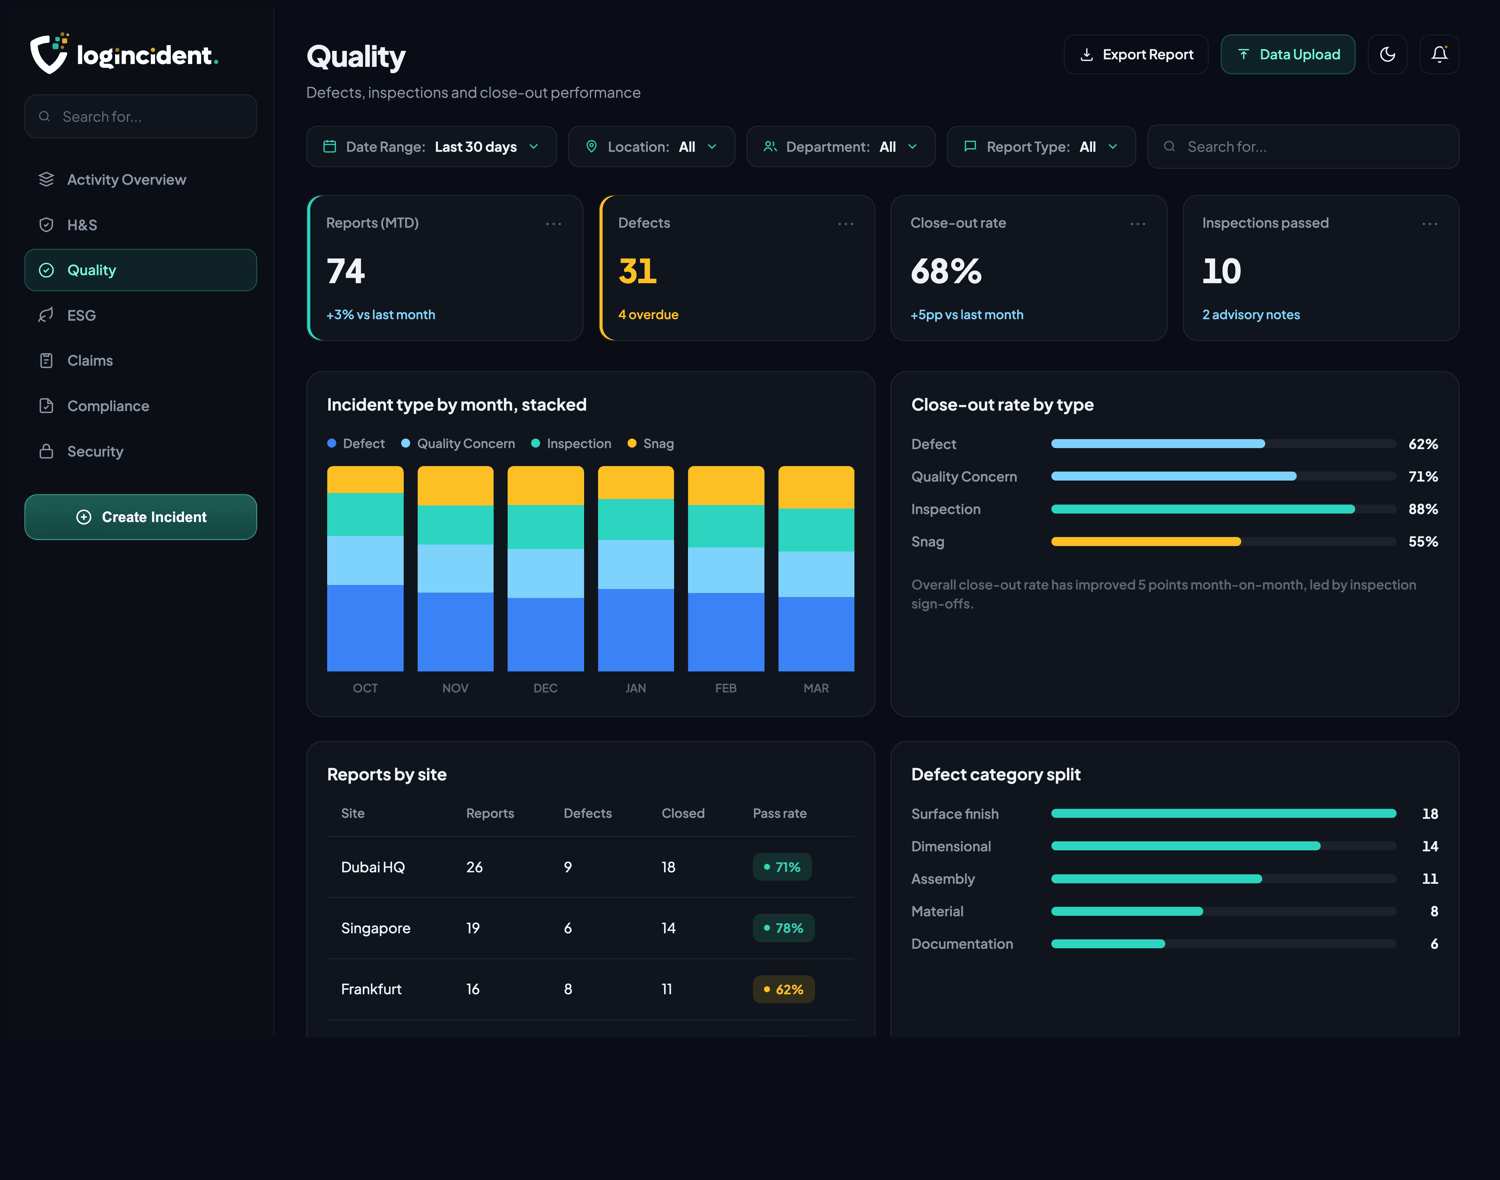
Task: Click the Report Type flag icon
Action: coord(970,147)
